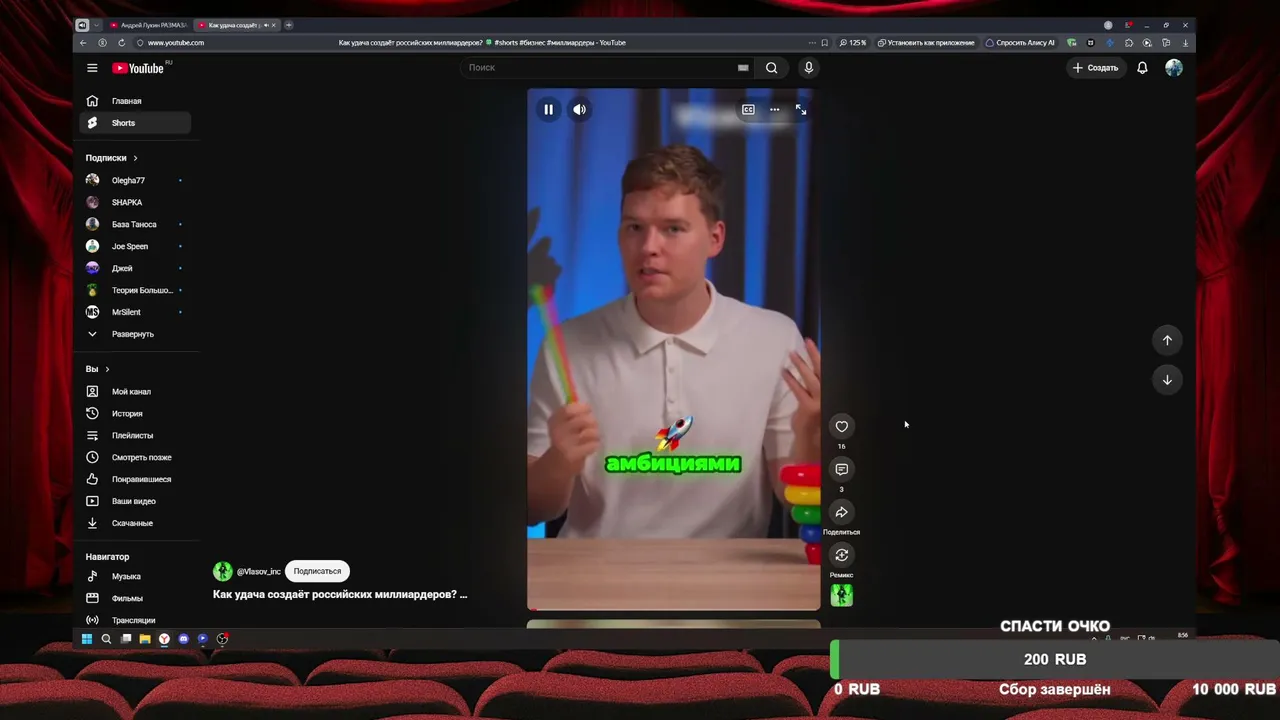Open the on-screen keyboard in search box
The image size is (1280, 720).
click(x=743, y=68)
